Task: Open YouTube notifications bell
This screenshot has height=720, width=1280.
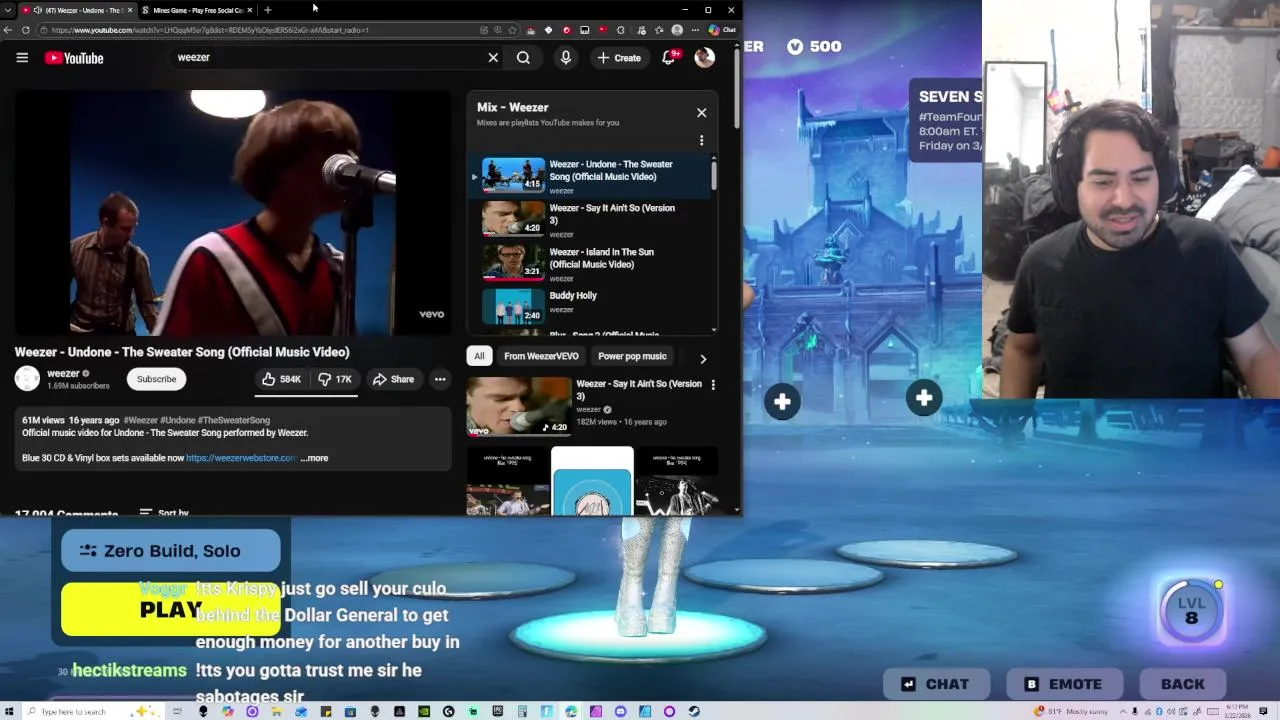Action: (x=669, y=58)
